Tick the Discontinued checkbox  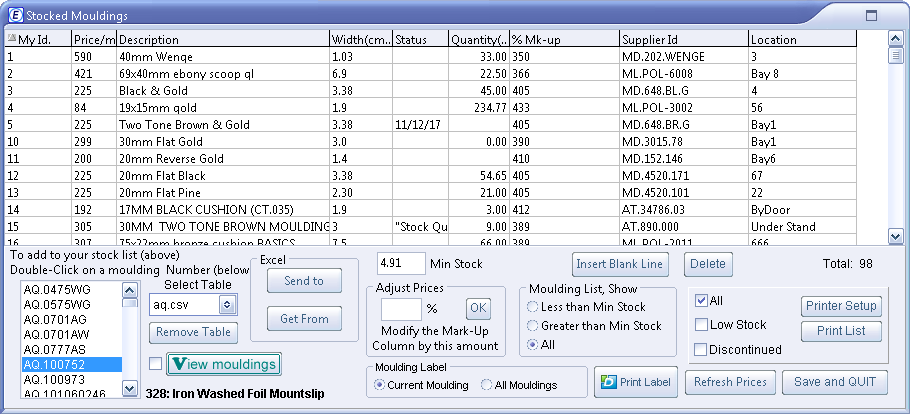click(702, 349)
